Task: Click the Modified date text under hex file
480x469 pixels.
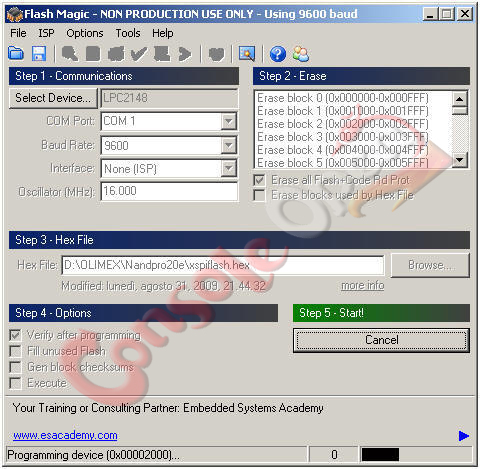Action: [x=164, y=286]
